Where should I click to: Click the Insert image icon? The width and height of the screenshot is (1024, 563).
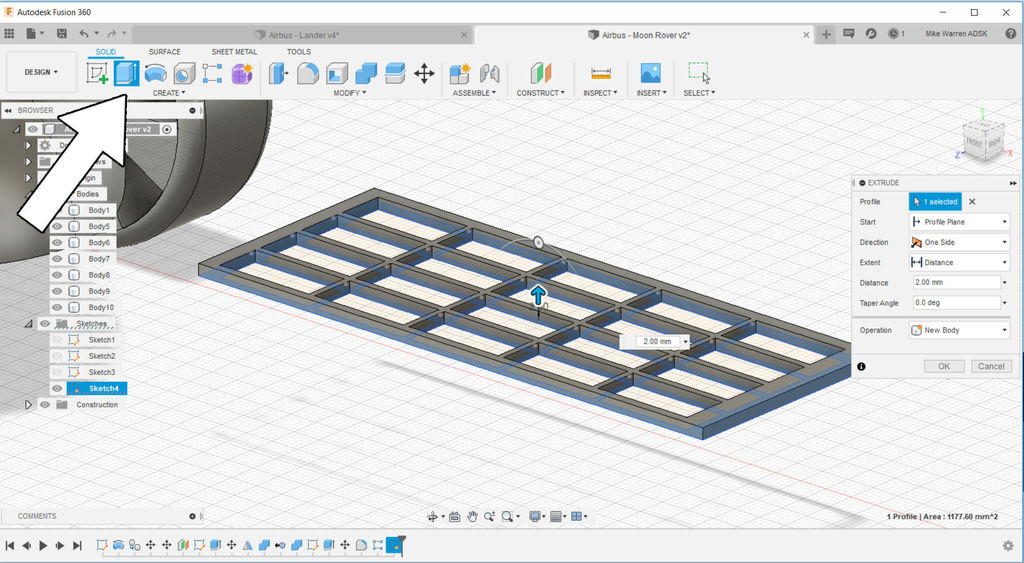[651, 74]
